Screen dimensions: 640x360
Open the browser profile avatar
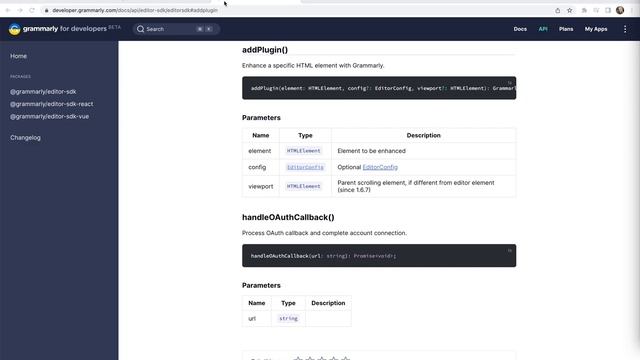click(x=620, y=10)
